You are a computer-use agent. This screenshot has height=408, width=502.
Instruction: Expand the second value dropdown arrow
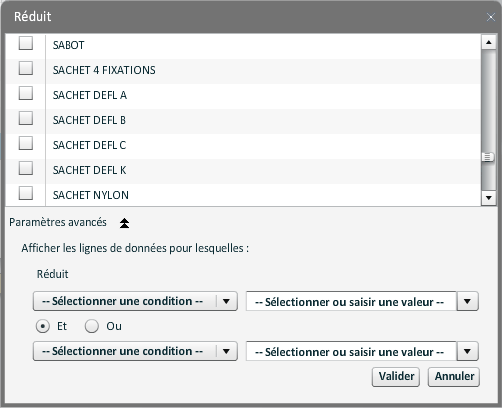pos(467,351)
